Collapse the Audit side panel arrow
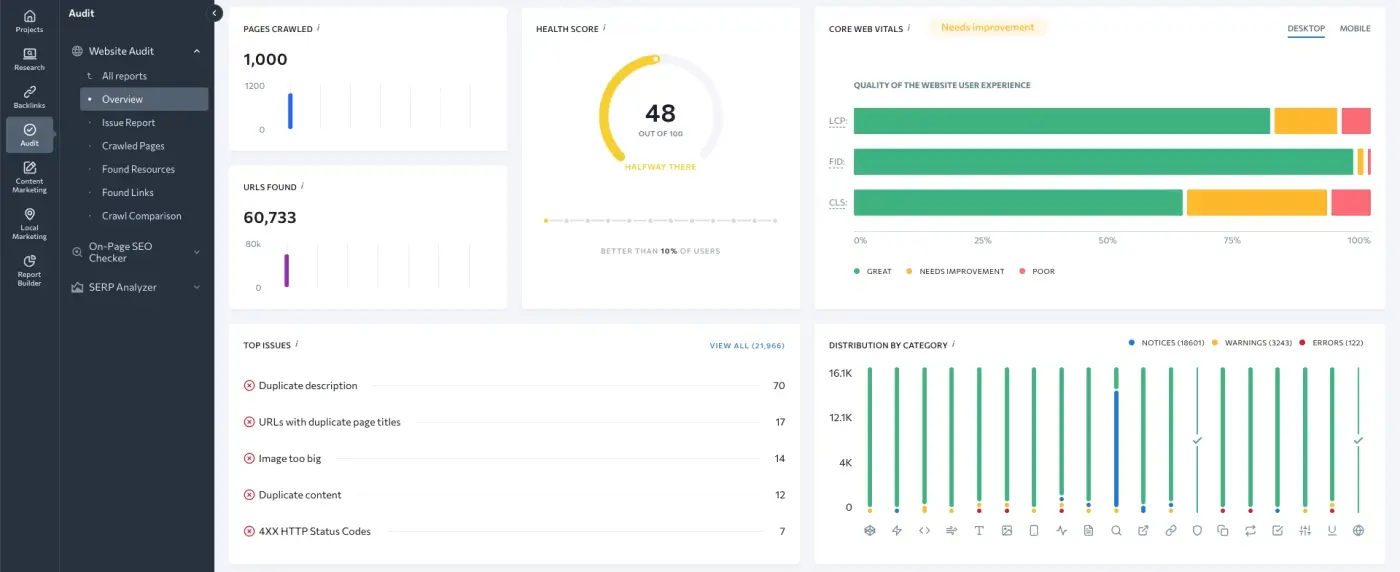The width and height of the screenshot is (1400, 572). (x=215, y=13)
